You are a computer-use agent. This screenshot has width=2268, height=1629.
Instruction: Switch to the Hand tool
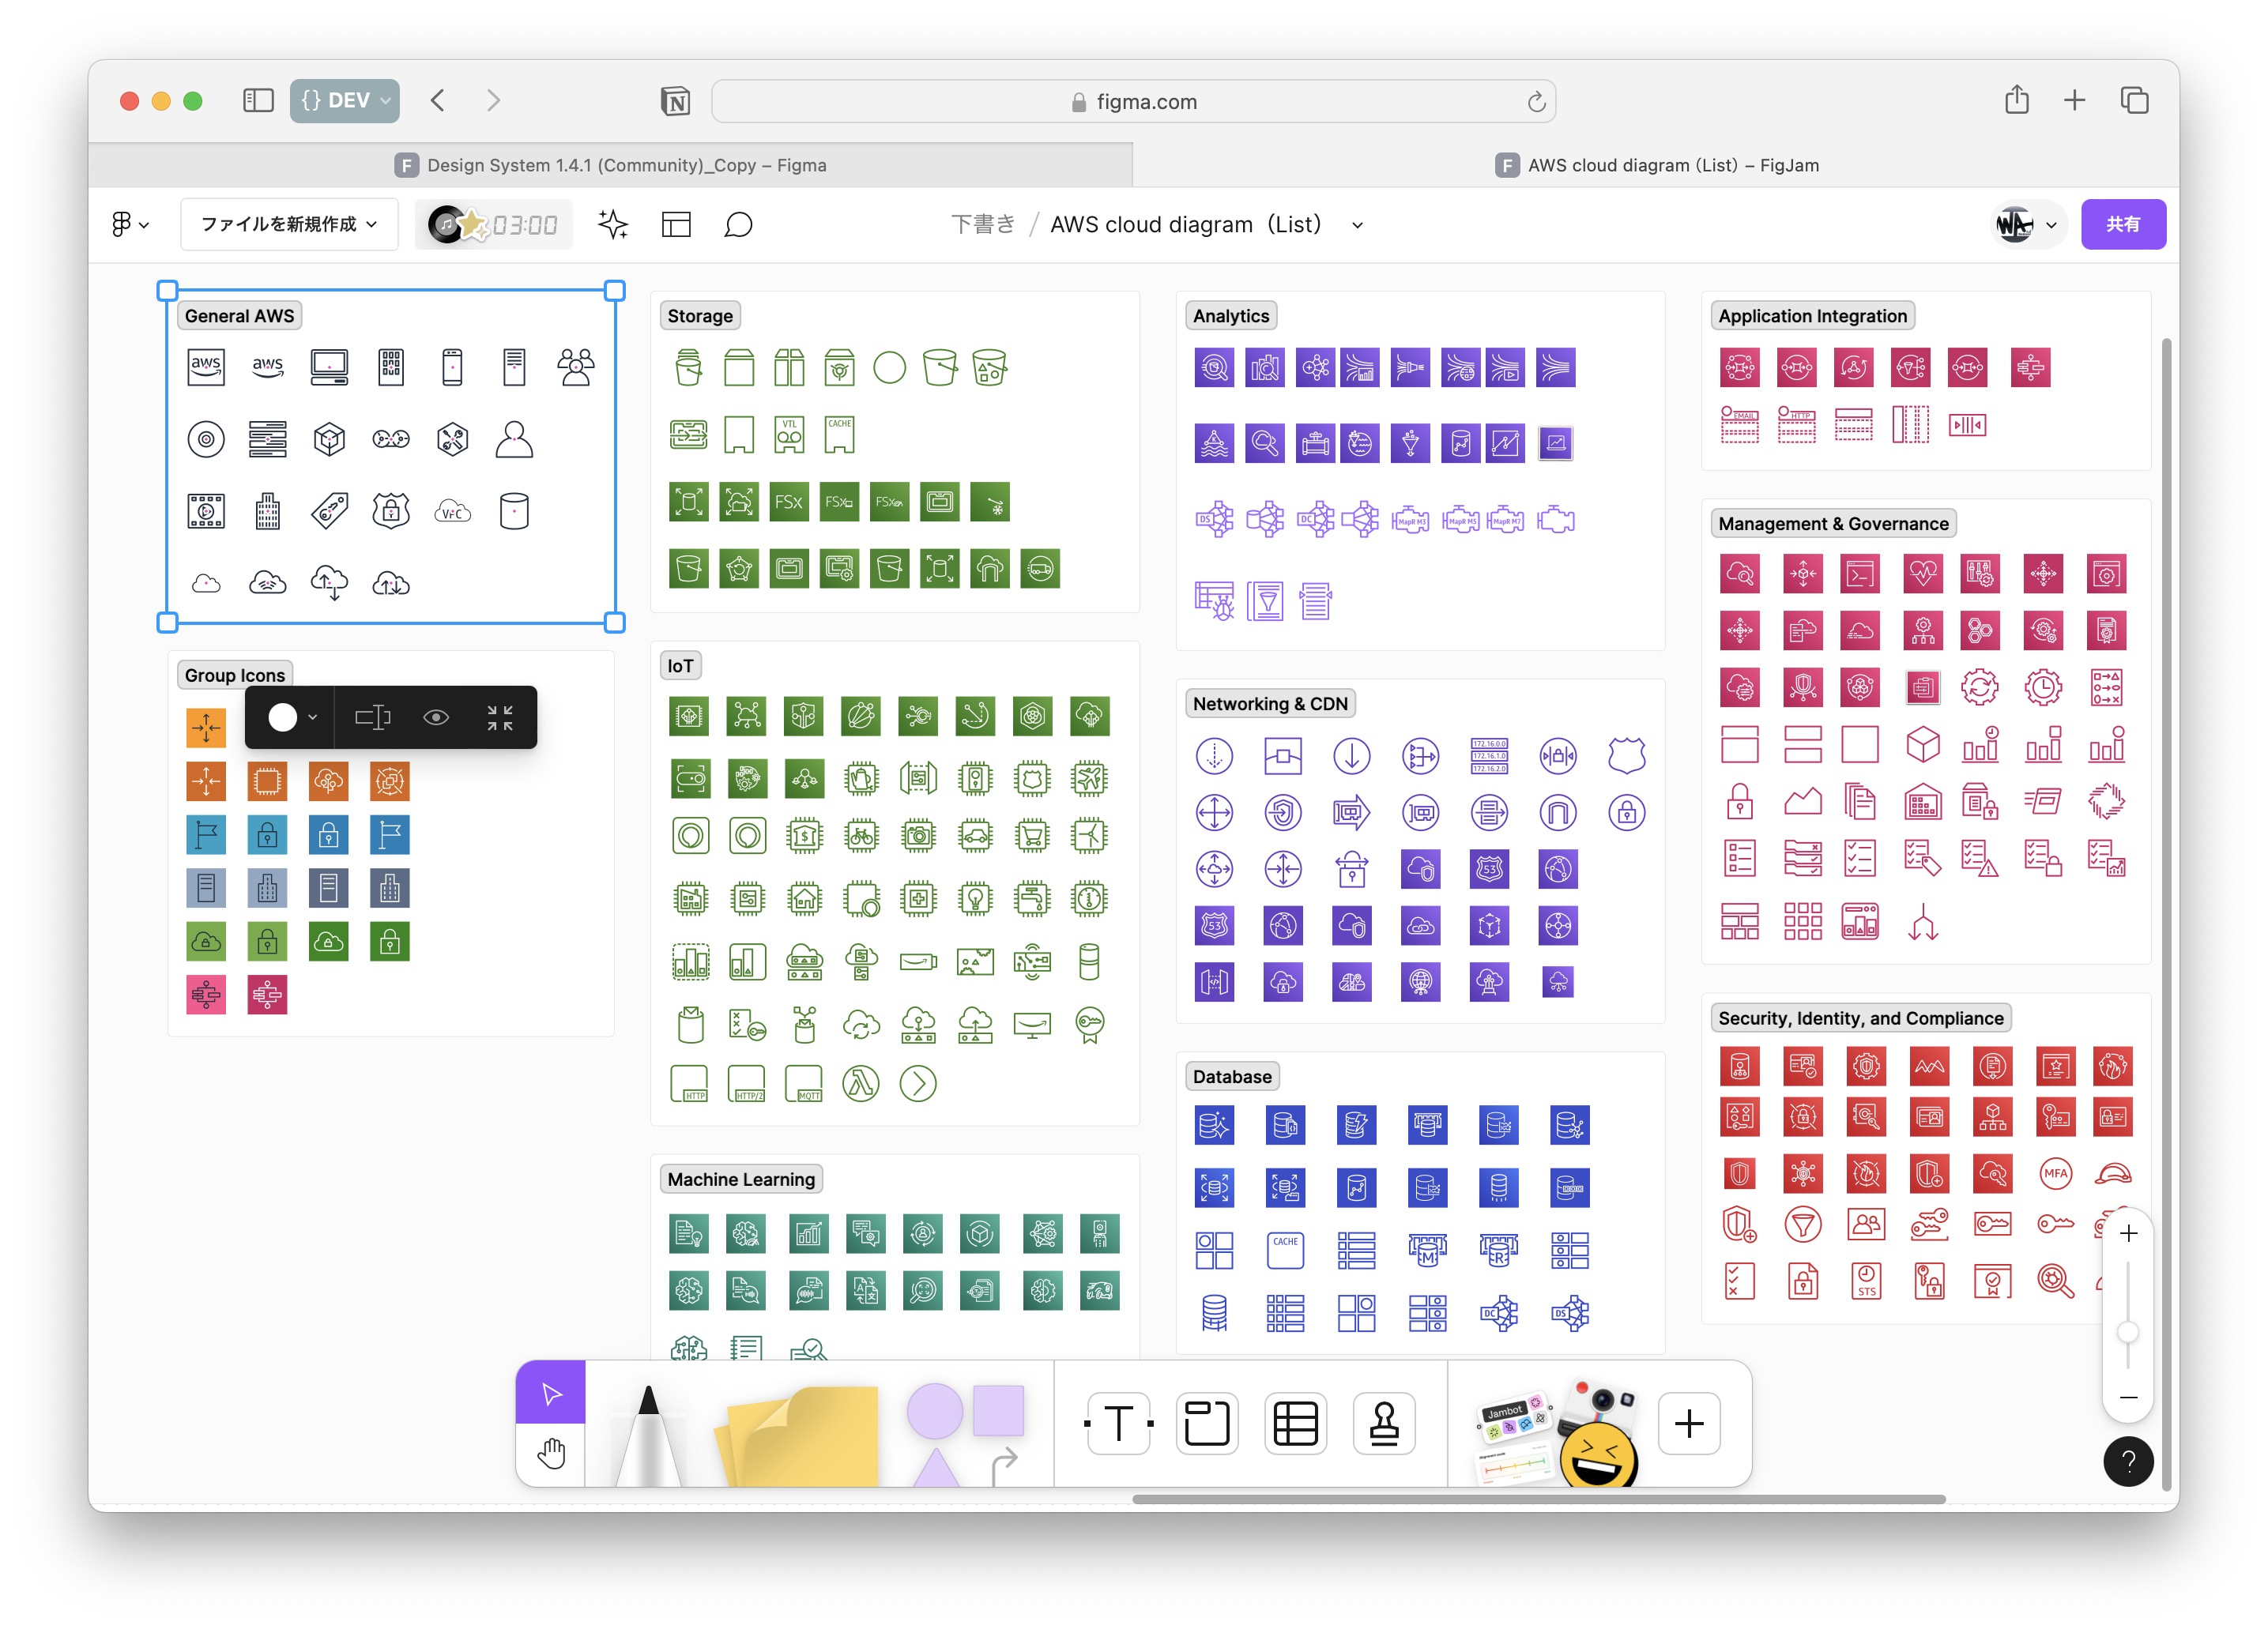tap(551, 1454)
